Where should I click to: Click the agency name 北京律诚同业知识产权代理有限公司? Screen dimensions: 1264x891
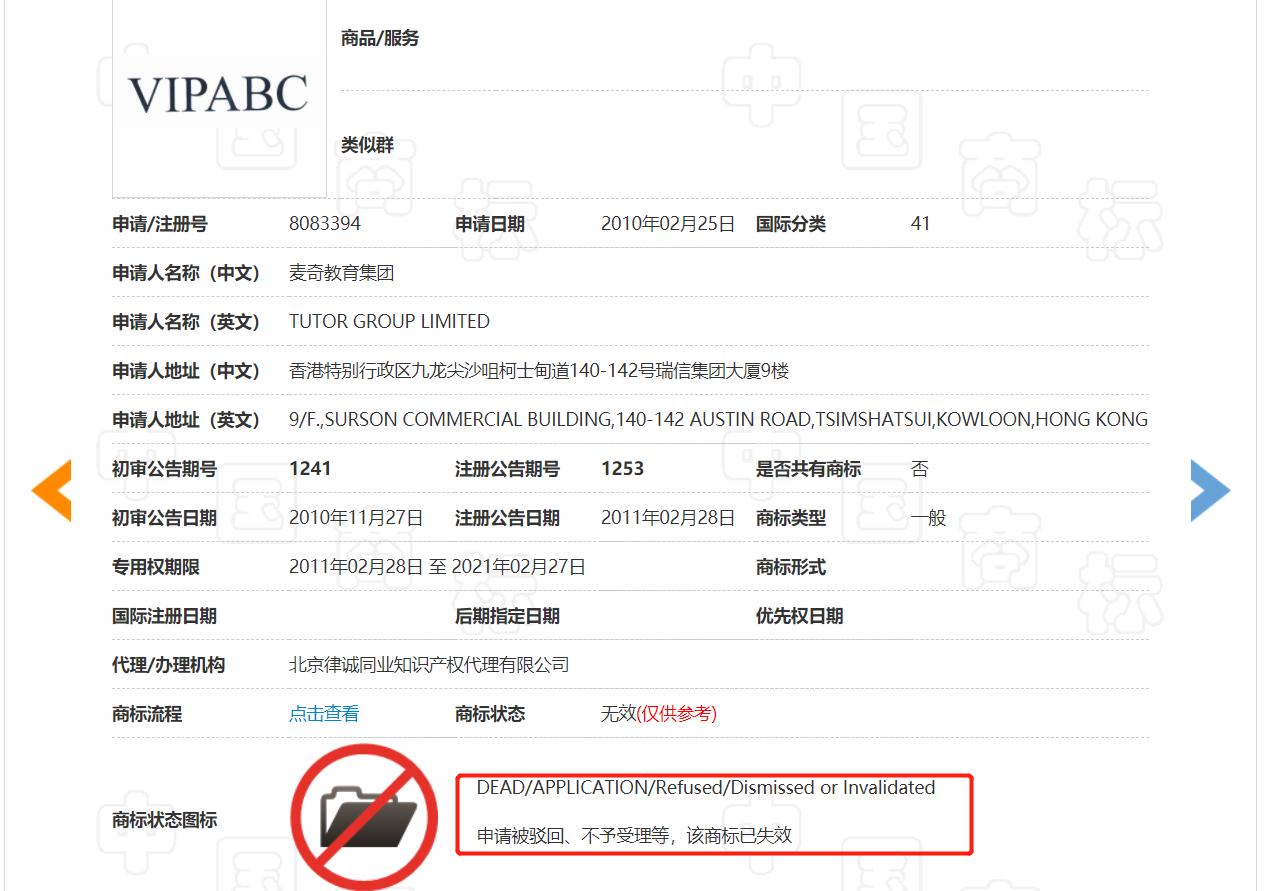coord(428,664)
